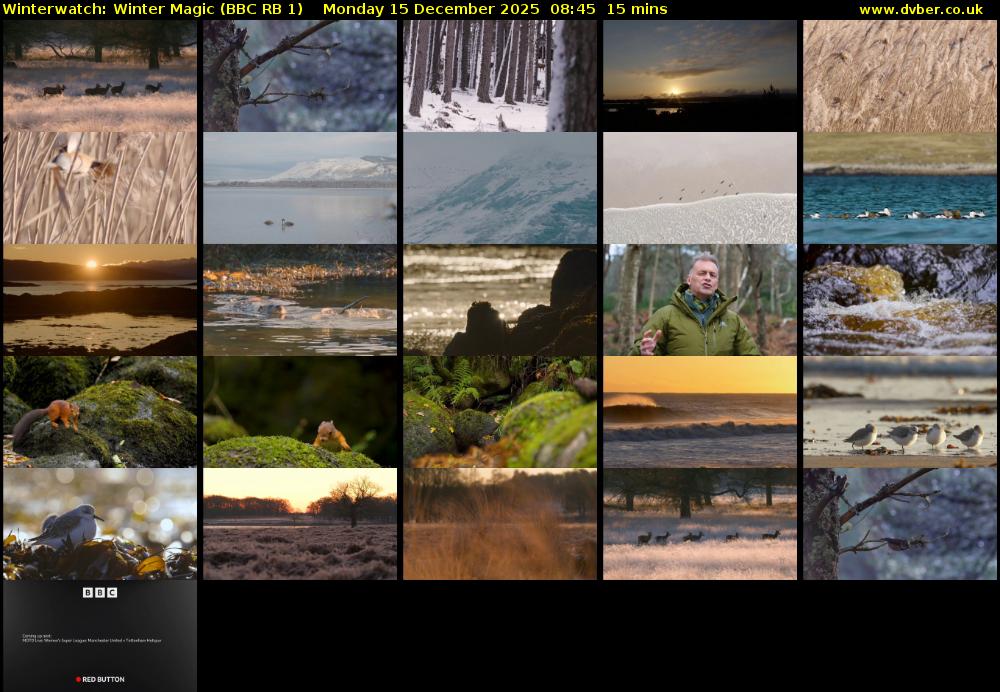The width and height of the screenshot is (1000, 692).
Task: Choose the single grey bird on seaweed thumbnail
Action: click(x=100, y=524)
